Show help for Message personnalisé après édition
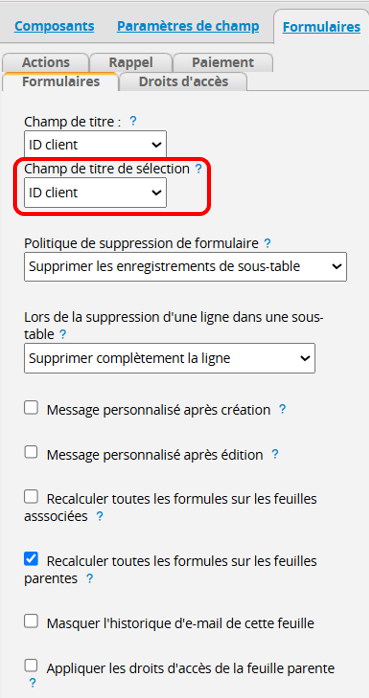 [275, 455]
